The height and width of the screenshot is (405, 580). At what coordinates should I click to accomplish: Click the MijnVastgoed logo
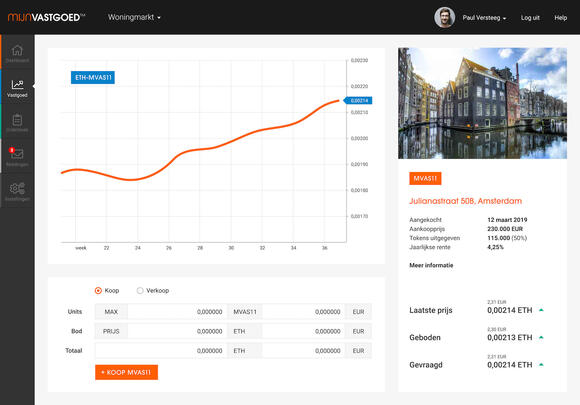point(46,17)
